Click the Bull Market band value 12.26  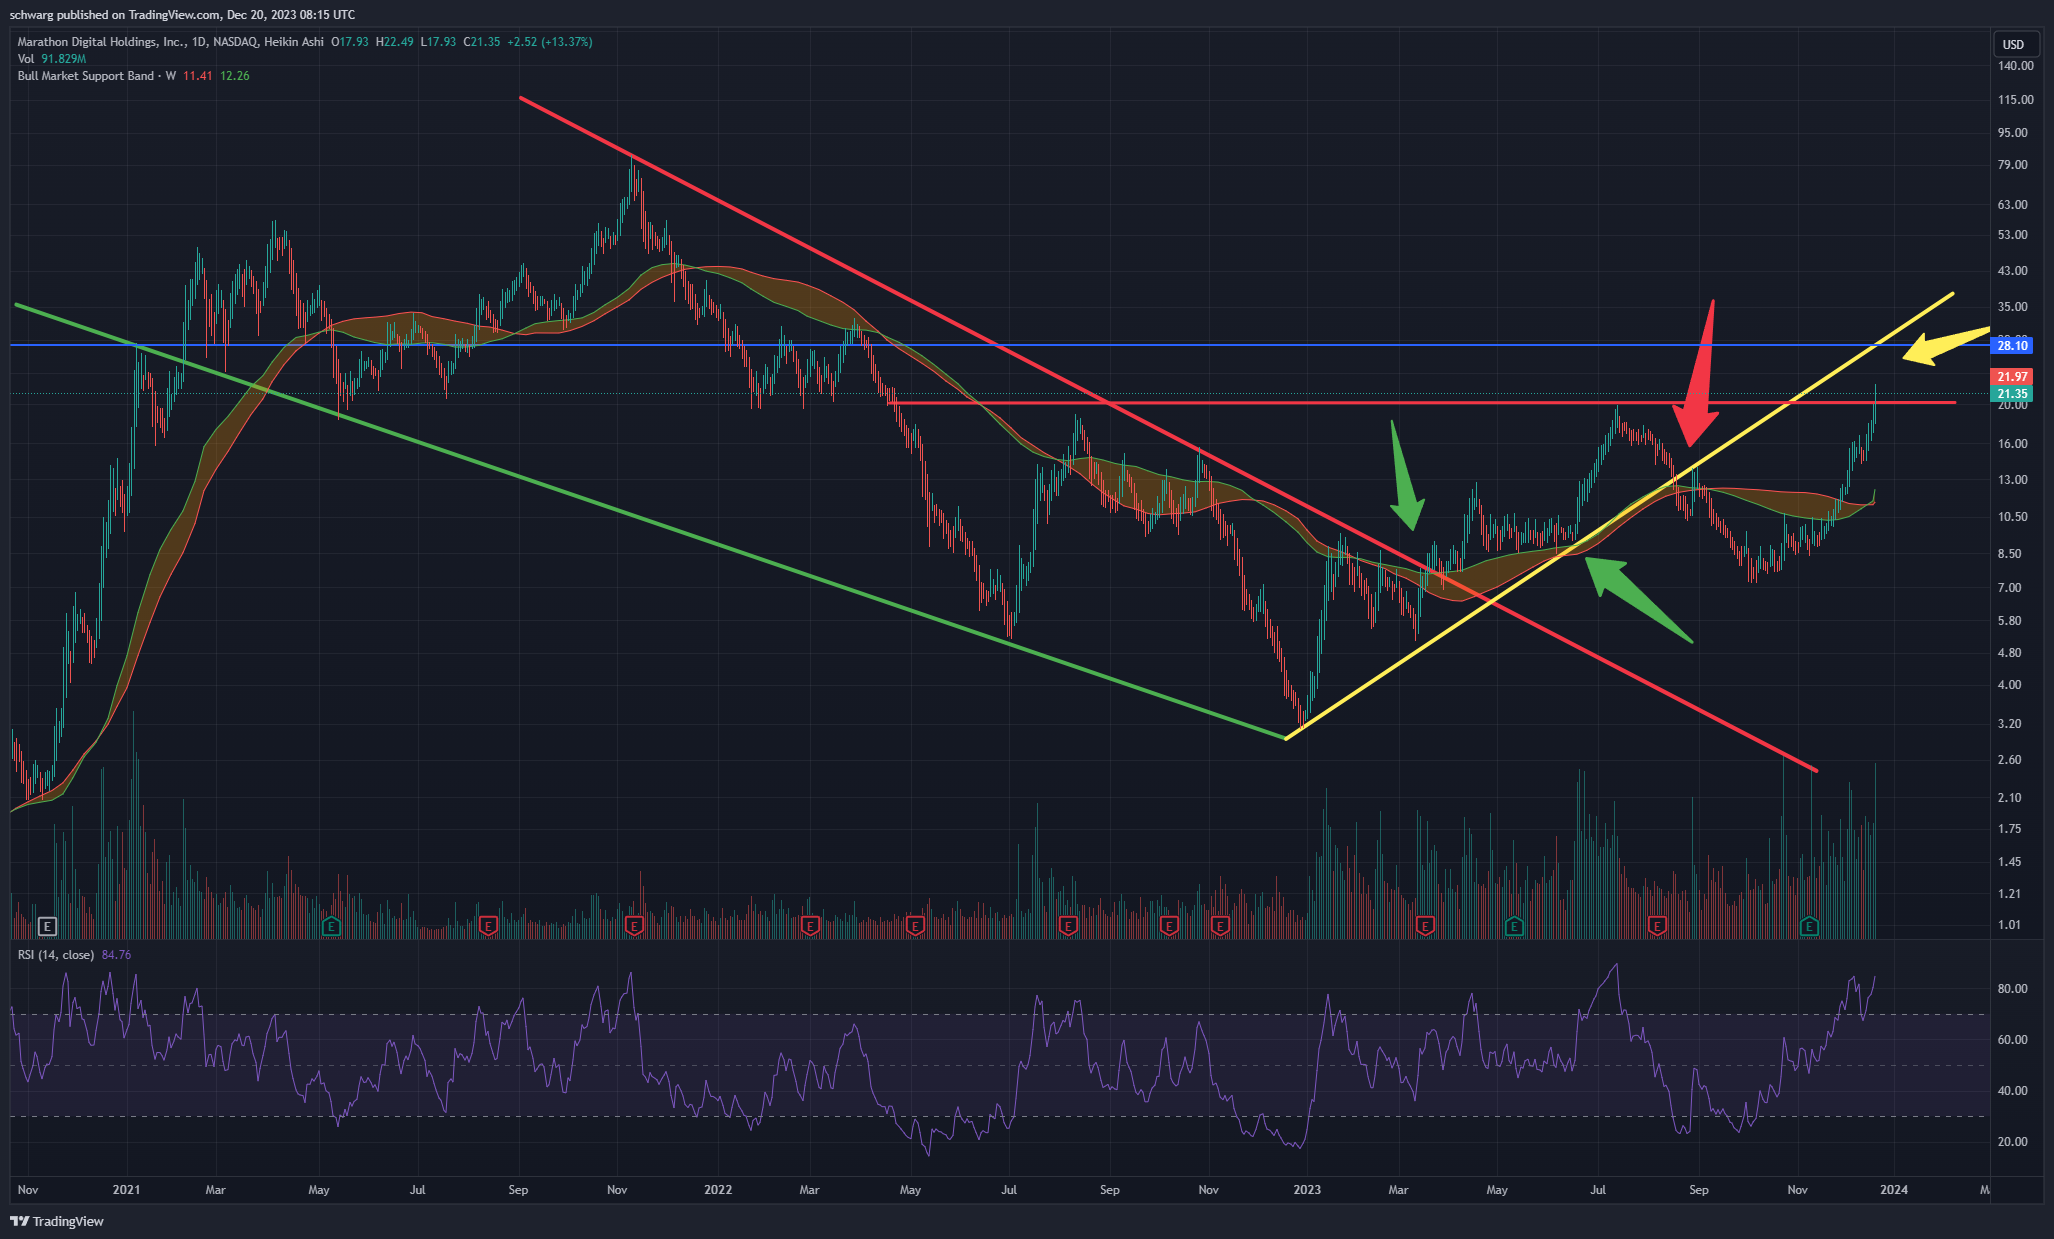coord(235,76)
